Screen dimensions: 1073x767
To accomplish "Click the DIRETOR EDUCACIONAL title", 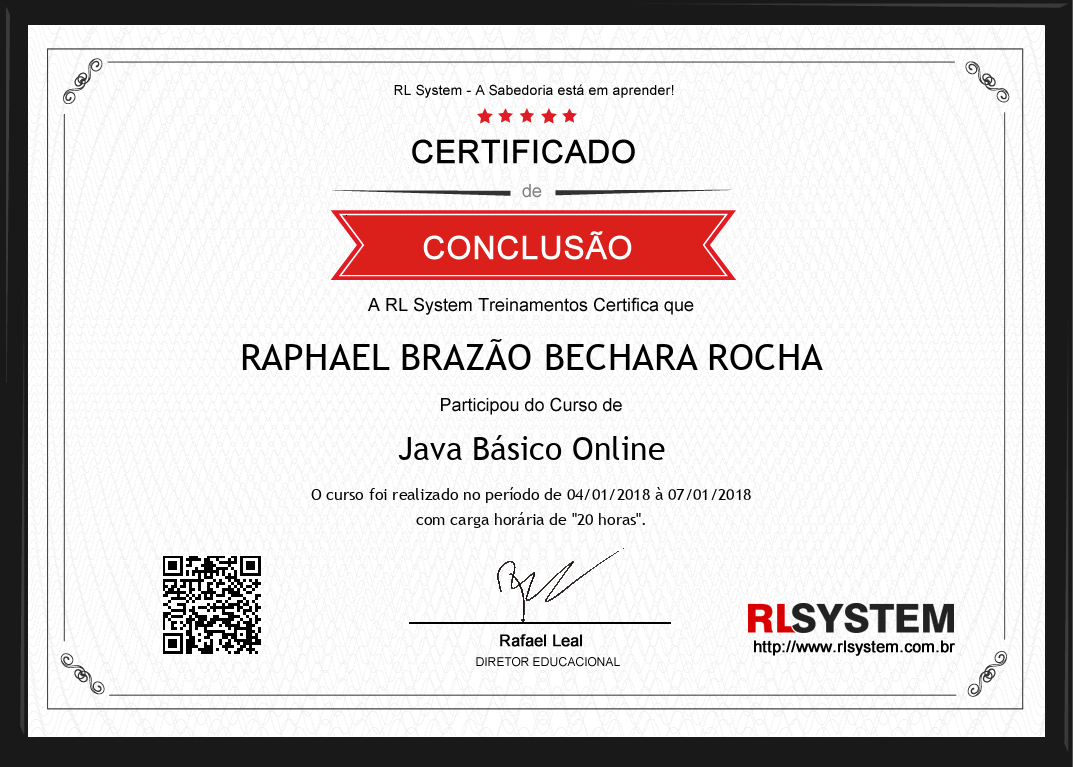I will tap(547, 662).
